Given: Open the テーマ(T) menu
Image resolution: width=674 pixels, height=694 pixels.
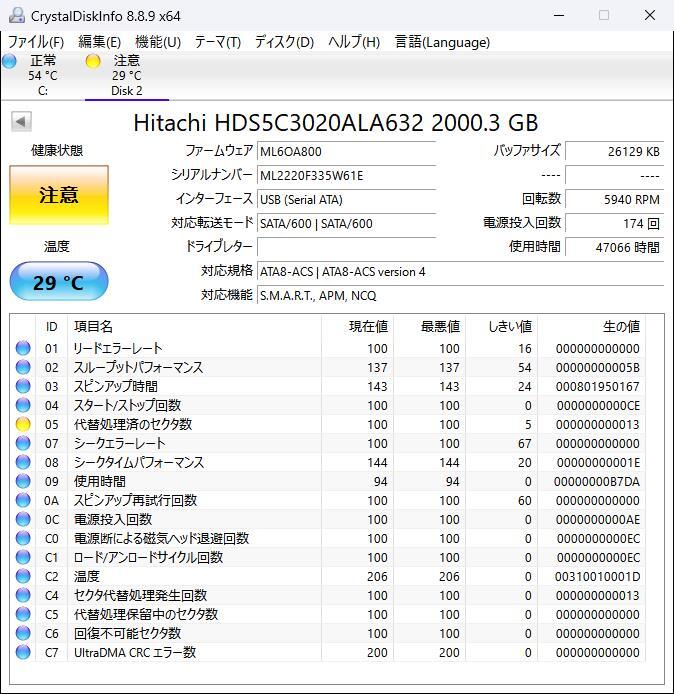Looking at the screenshot, I should (x=218, y=42).
